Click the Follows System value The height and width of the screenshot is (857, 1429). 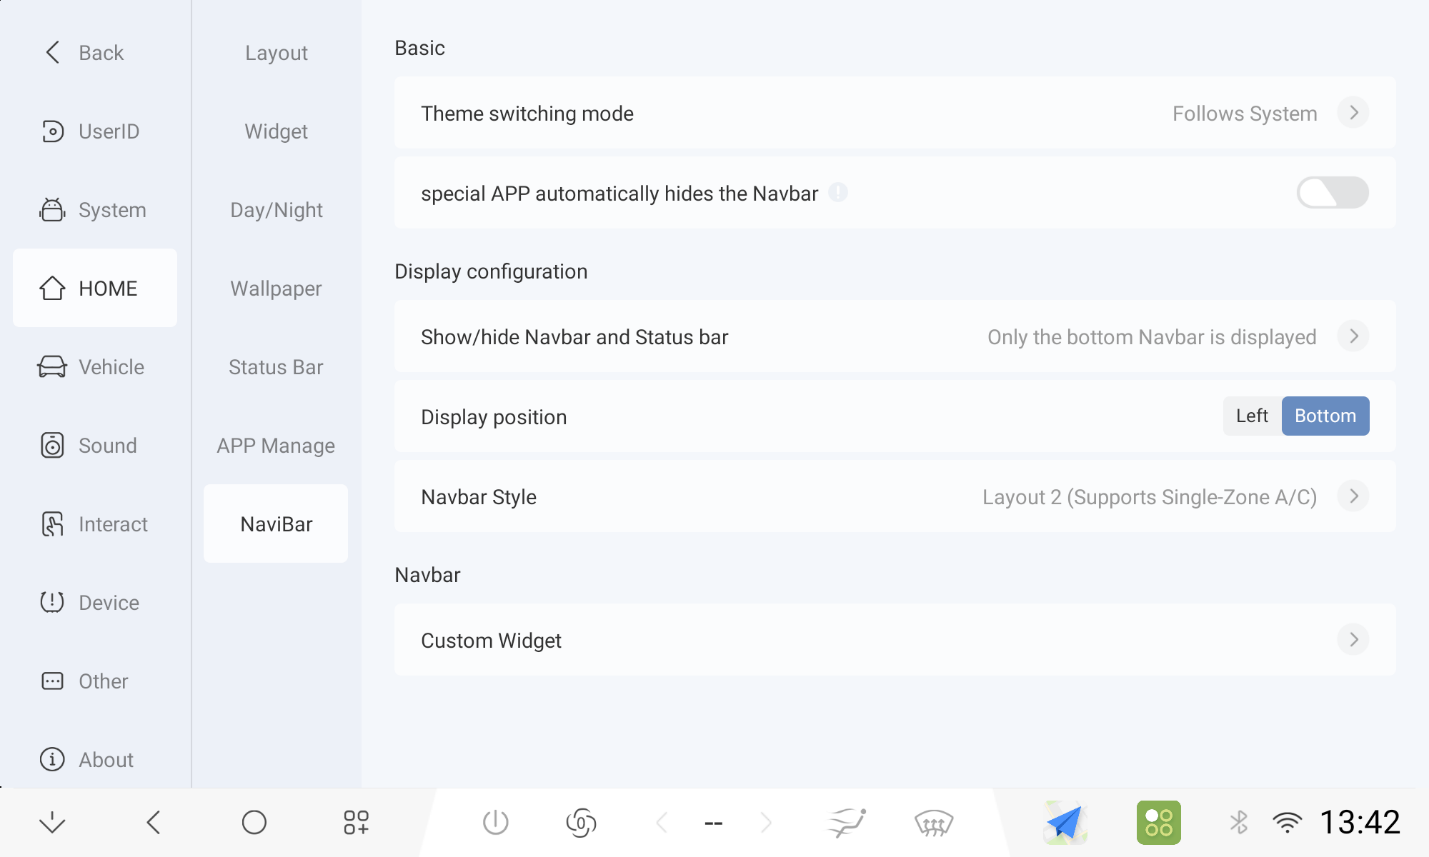tap(1245, 114)
